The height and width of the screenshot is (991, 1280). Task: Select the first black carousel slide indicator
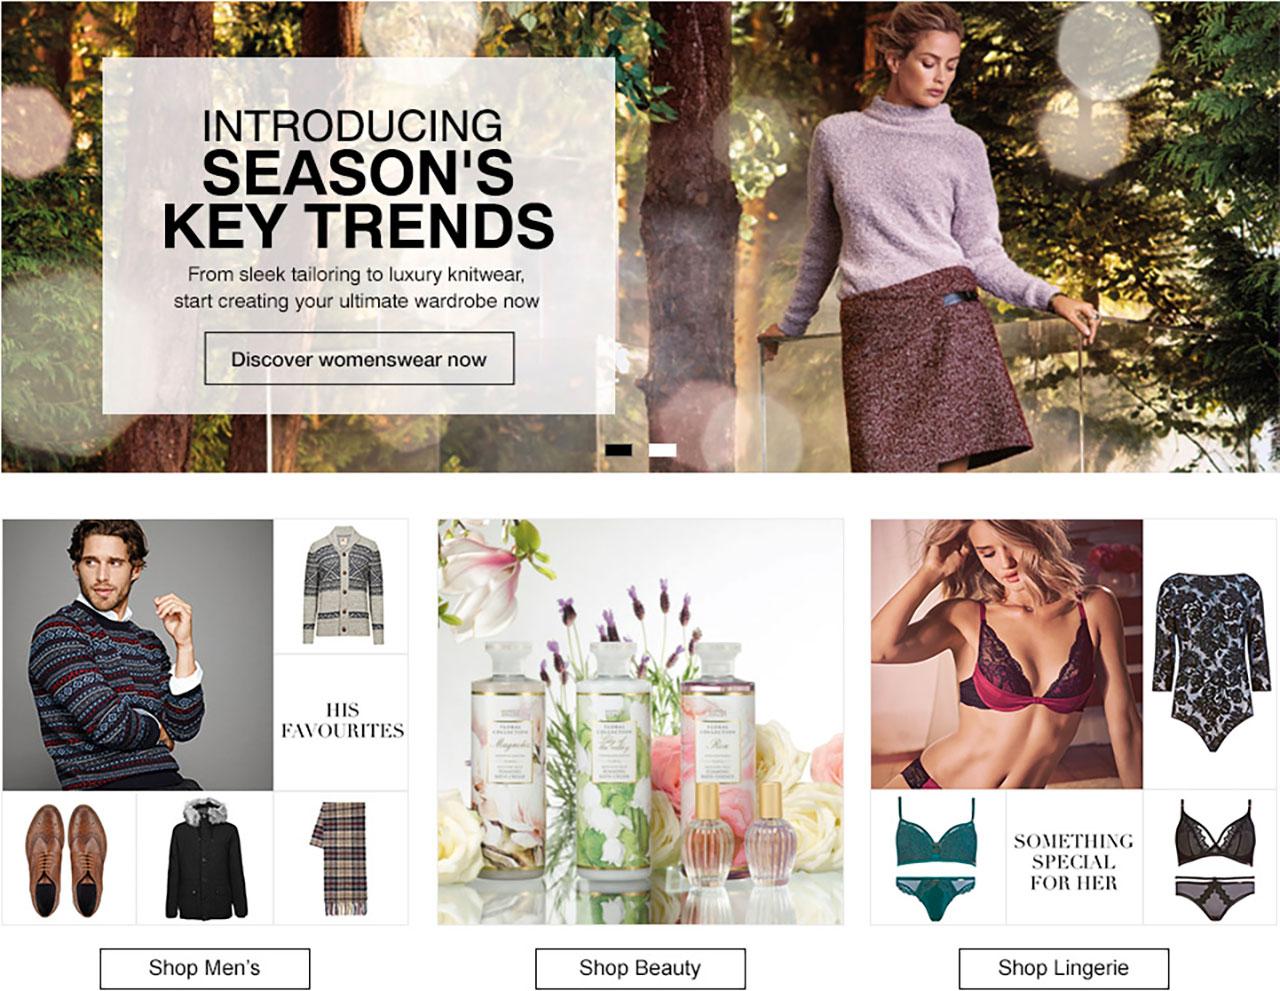tap(618, 450)
